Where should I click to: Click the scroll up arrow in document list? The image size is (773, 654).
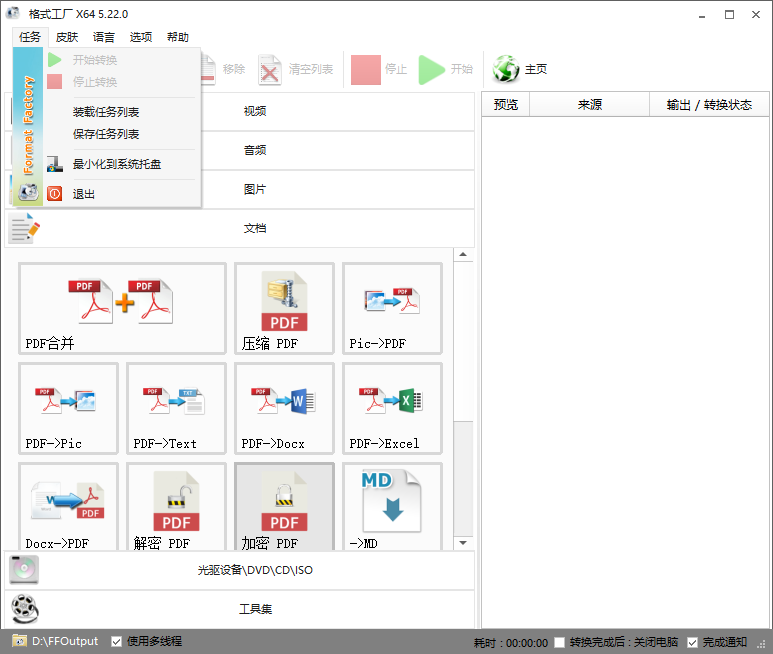[x=463, y=255]
